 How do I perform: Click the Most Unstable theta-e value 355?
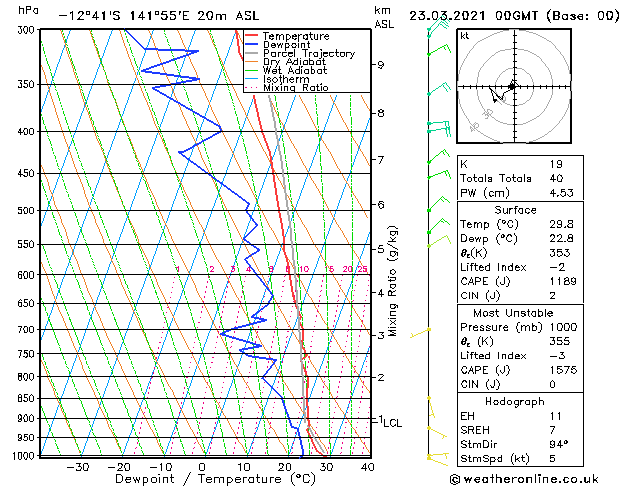tap(560, 342)
